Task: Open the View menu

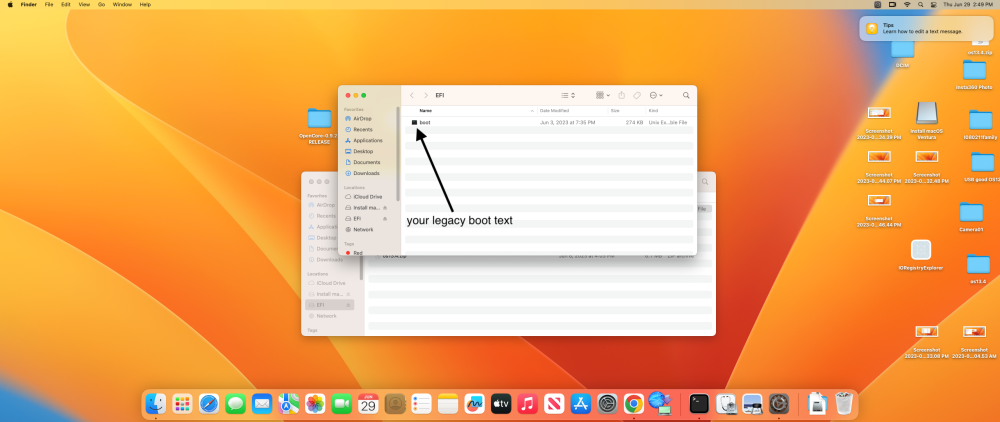Action: pos(84,4)
